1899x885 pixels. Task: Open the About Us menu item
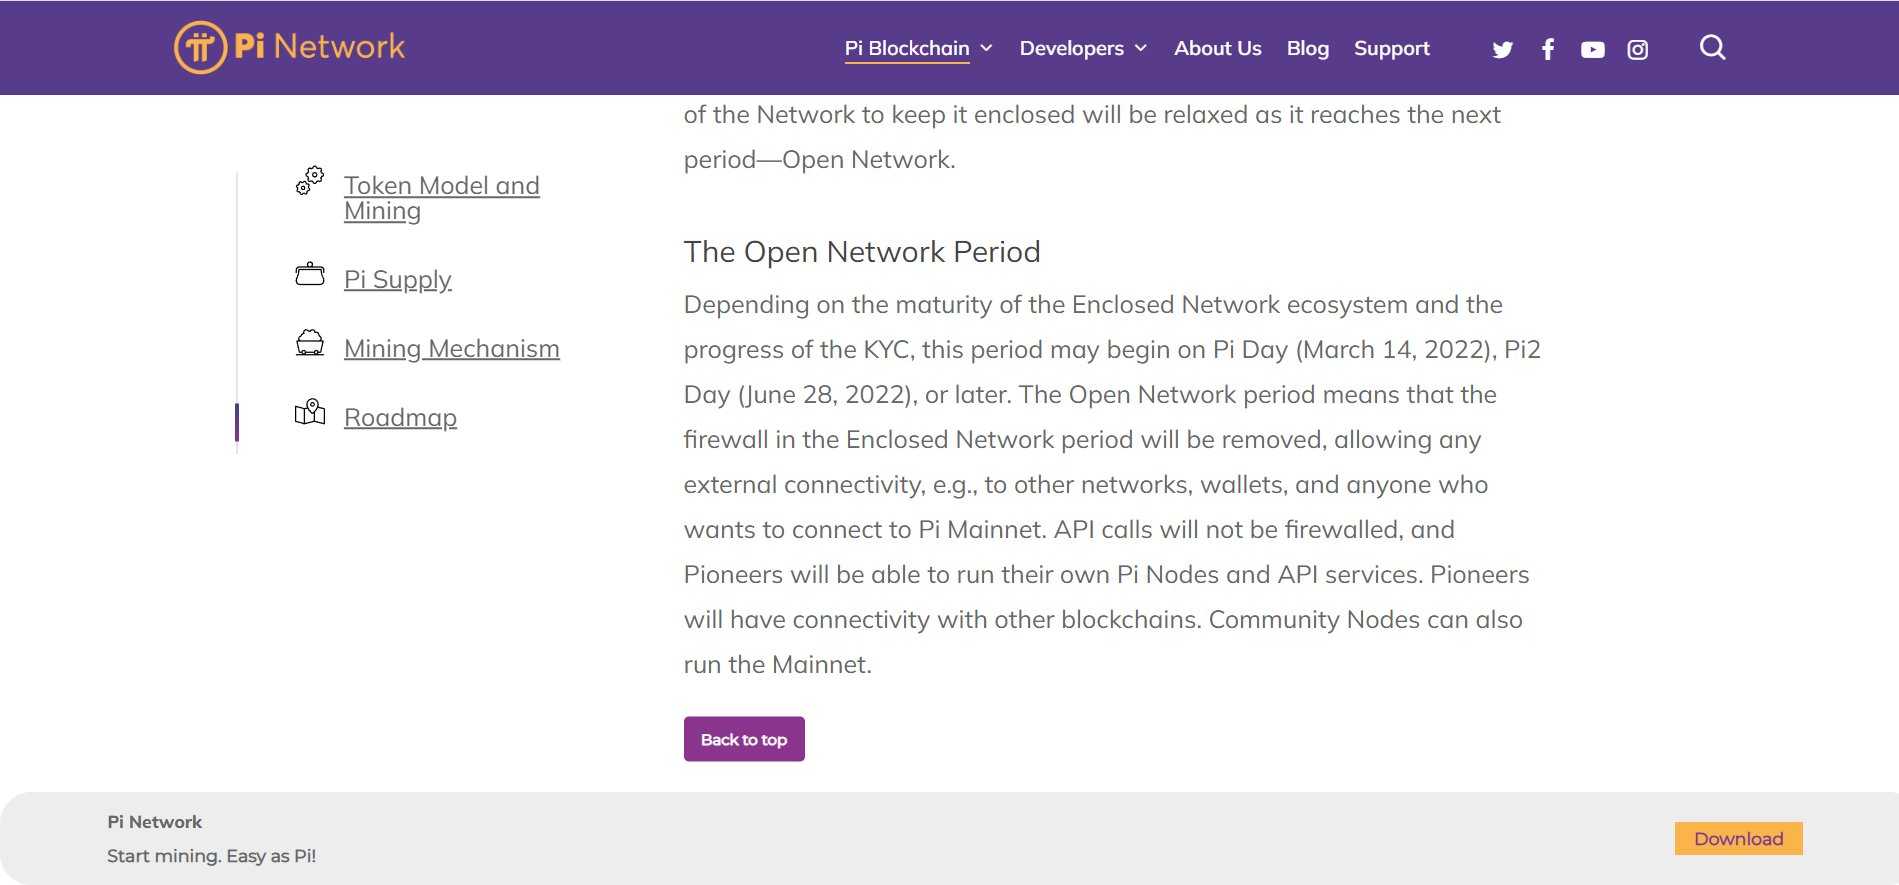pyautogui.click(x=1217, y=48)
